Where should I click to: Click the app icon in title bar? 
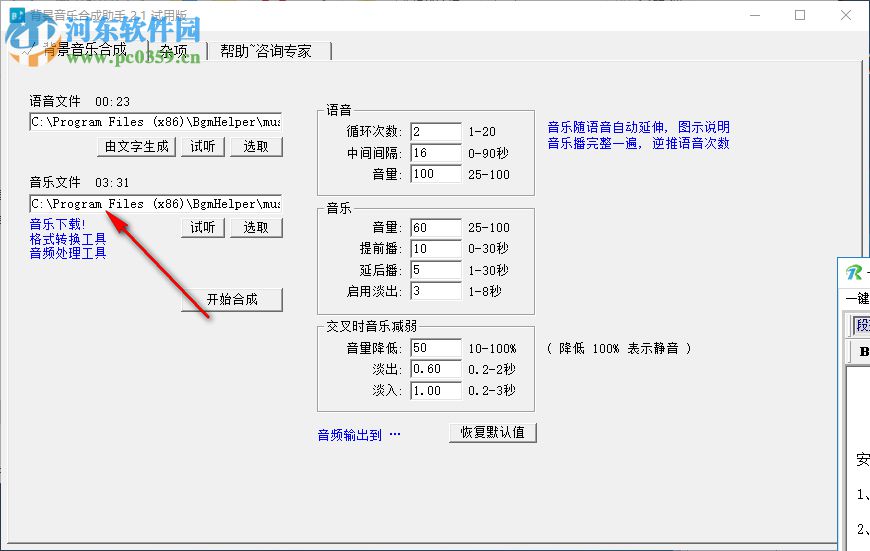[18, 14]
